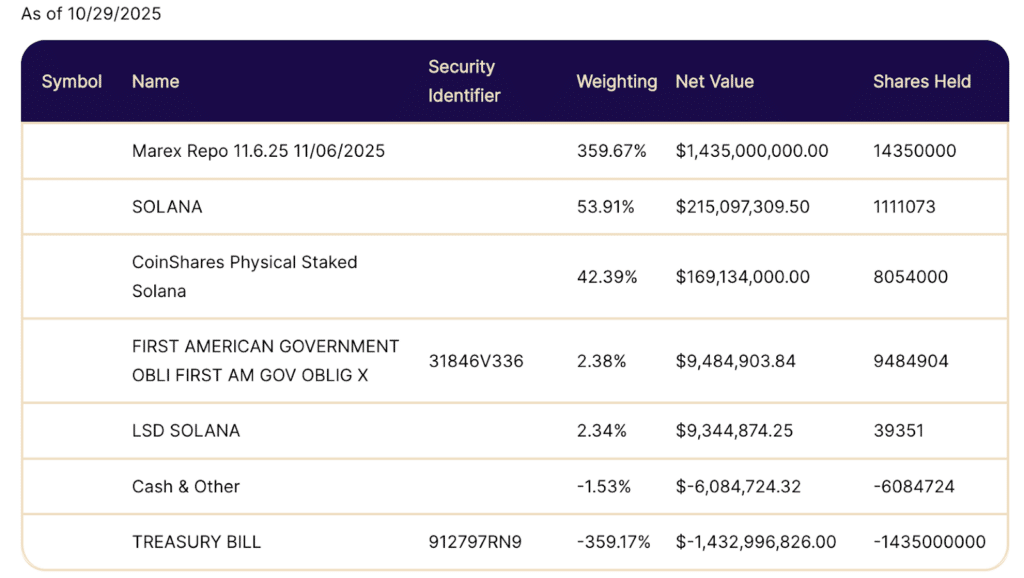Click shares held value 8054000
This screenshot has width=1024, height=578.
[x=910, y=277]
